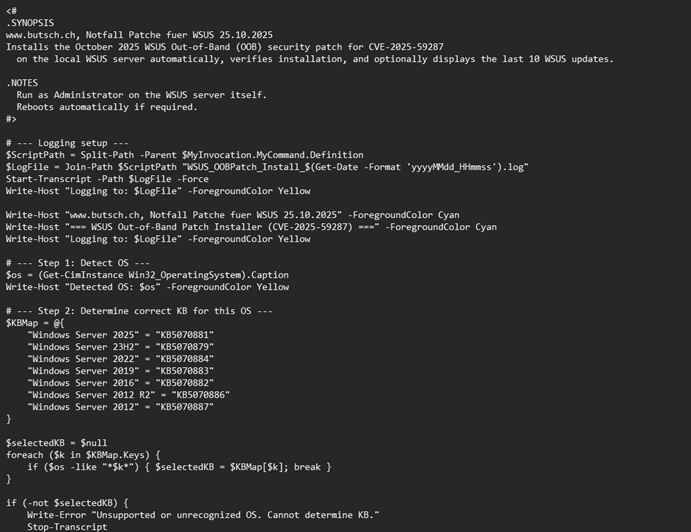This screenshot has width=691, height=532.
Task: Place cursor on '# --- Logging setup ---' comment
Action: click(x=67, y=143)
